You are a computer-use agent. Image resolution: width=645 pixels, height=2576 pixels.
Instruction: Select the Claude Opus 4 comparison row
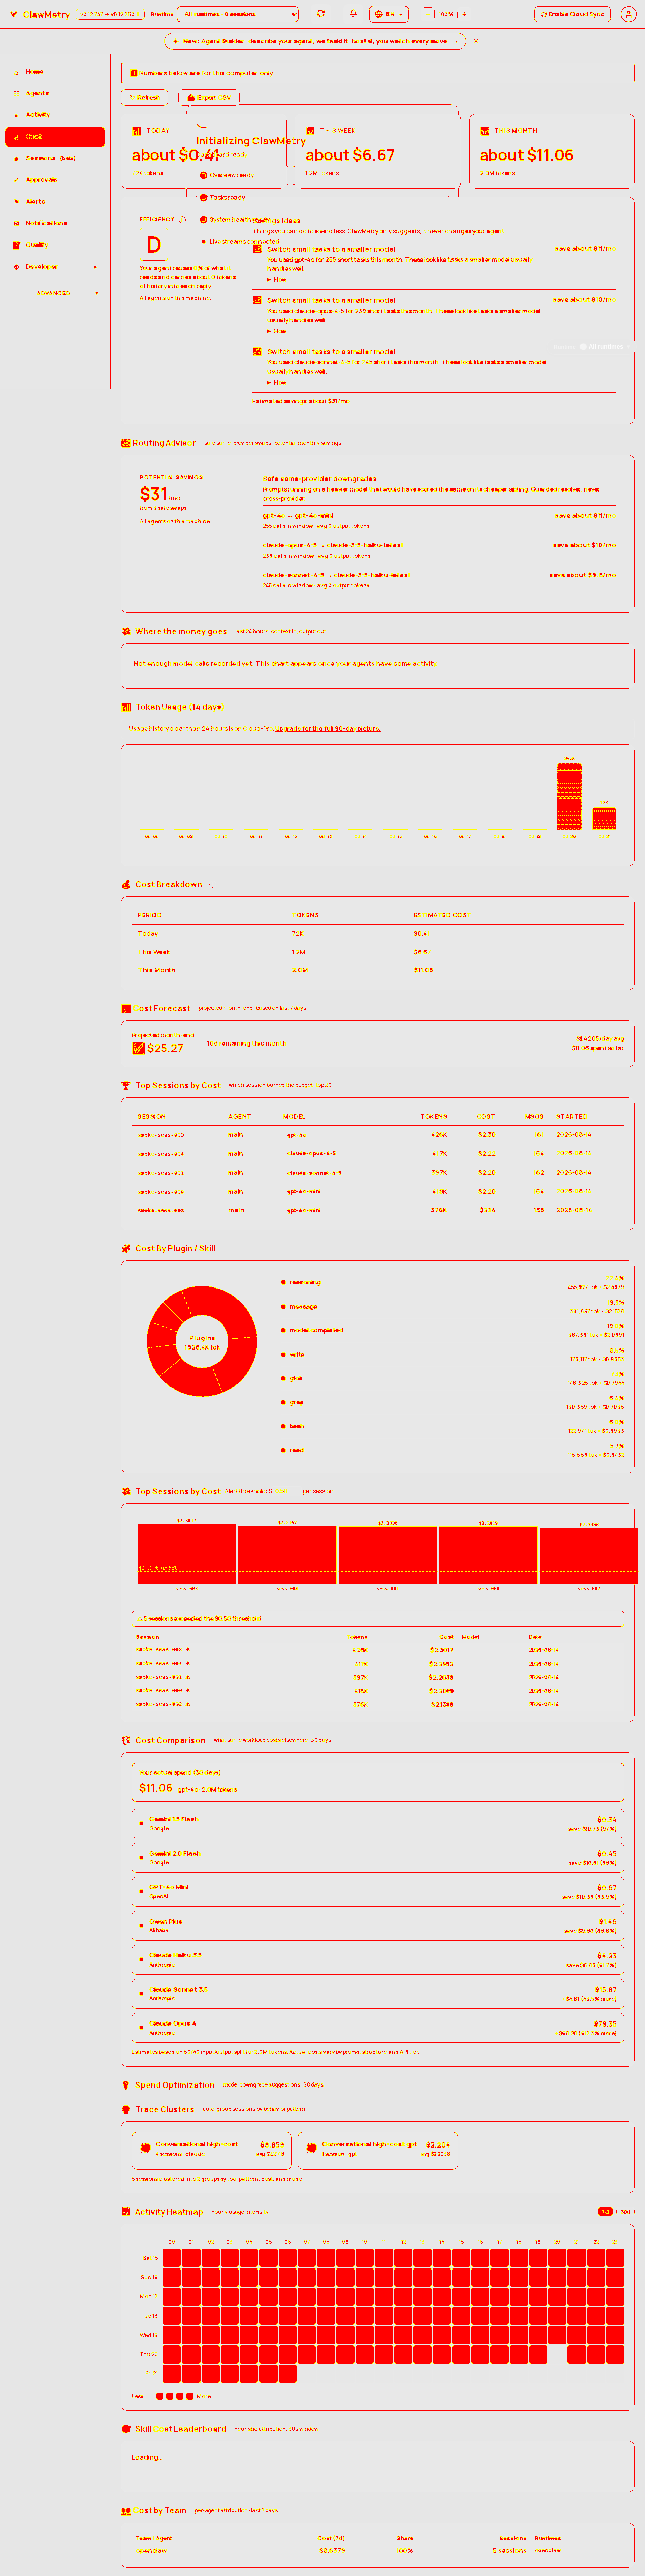tap(378, 2027)
